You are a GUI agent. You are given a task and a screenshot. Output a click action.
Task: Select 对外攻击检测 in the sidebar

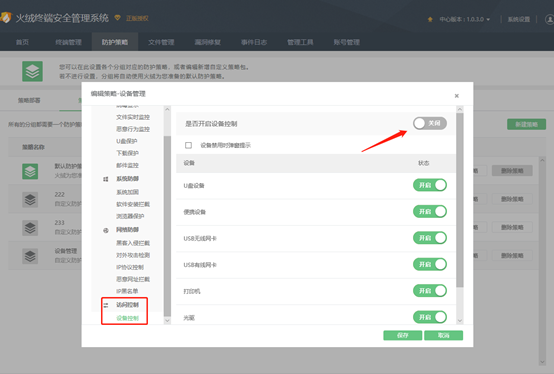click(x=133, y=255)
